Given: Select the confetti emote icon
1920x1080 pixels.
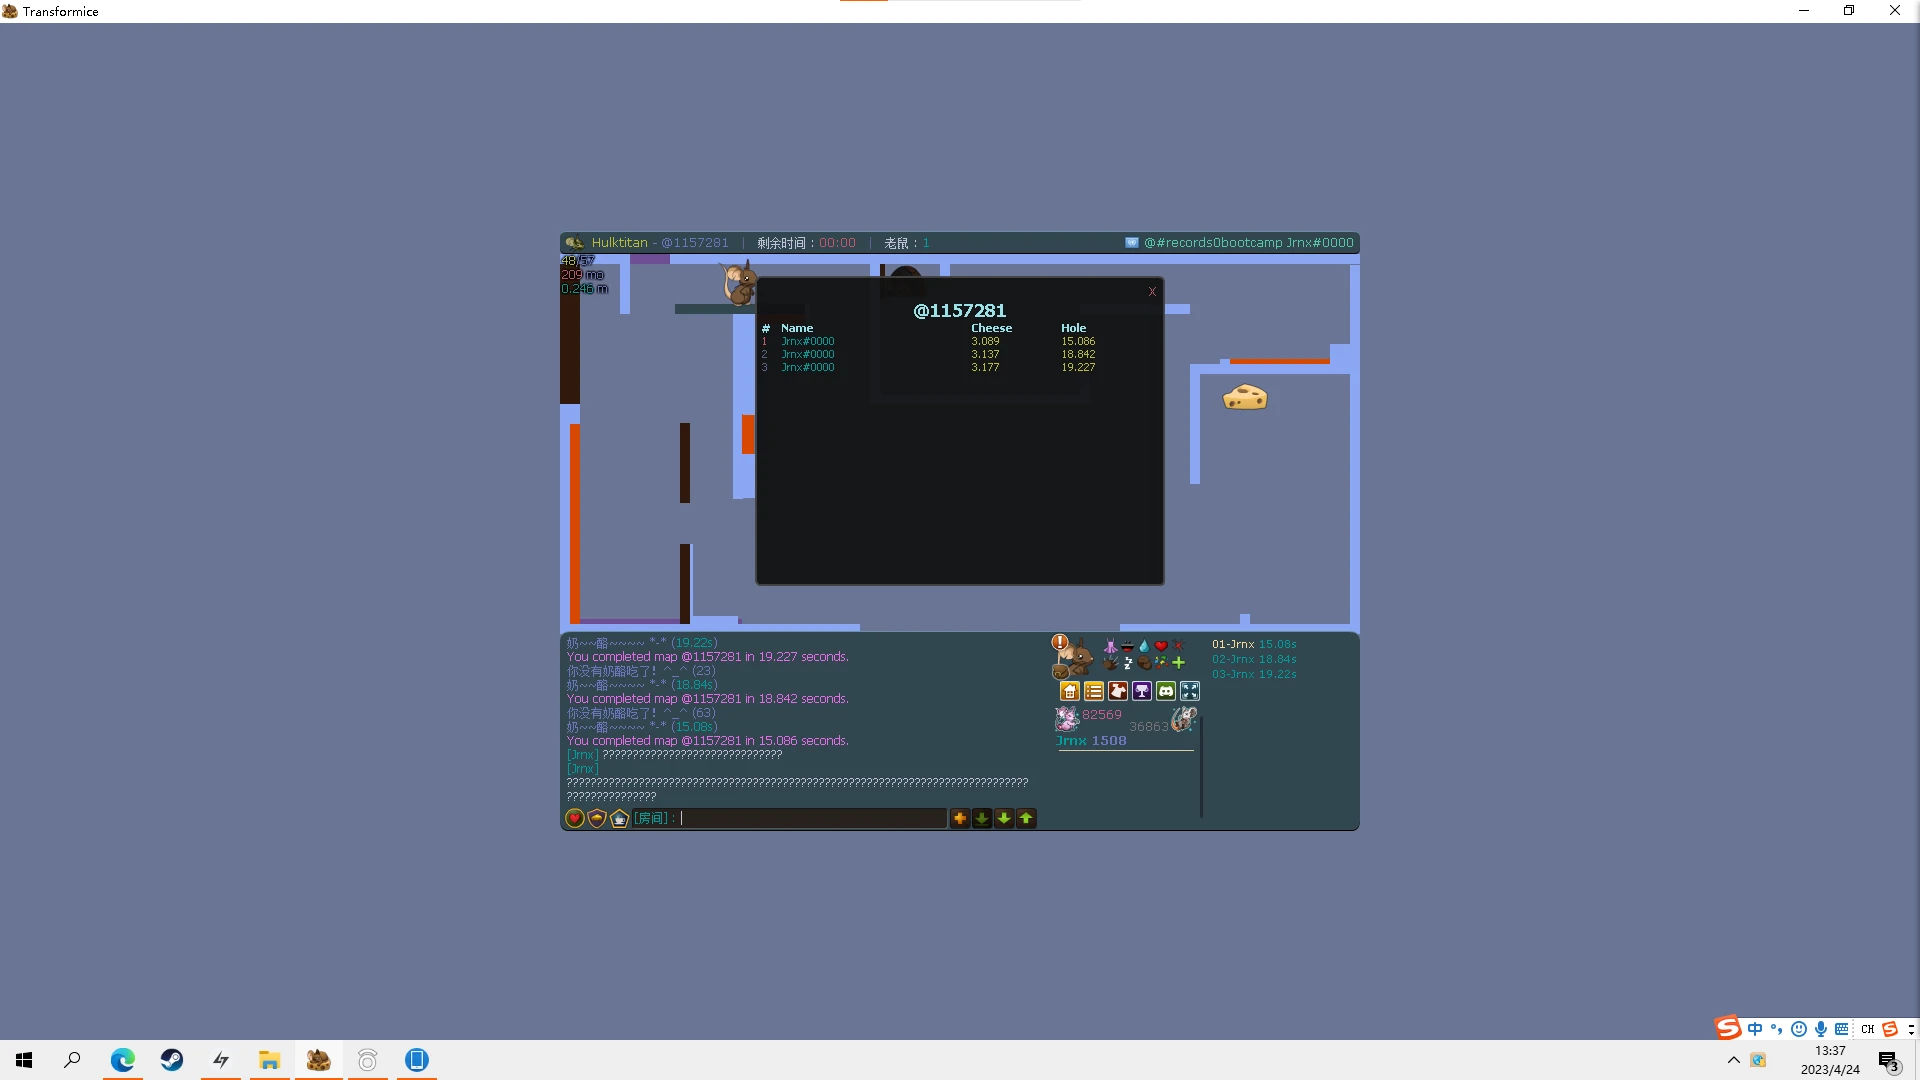Looking at the screenshot, I should click(1161, 662).
